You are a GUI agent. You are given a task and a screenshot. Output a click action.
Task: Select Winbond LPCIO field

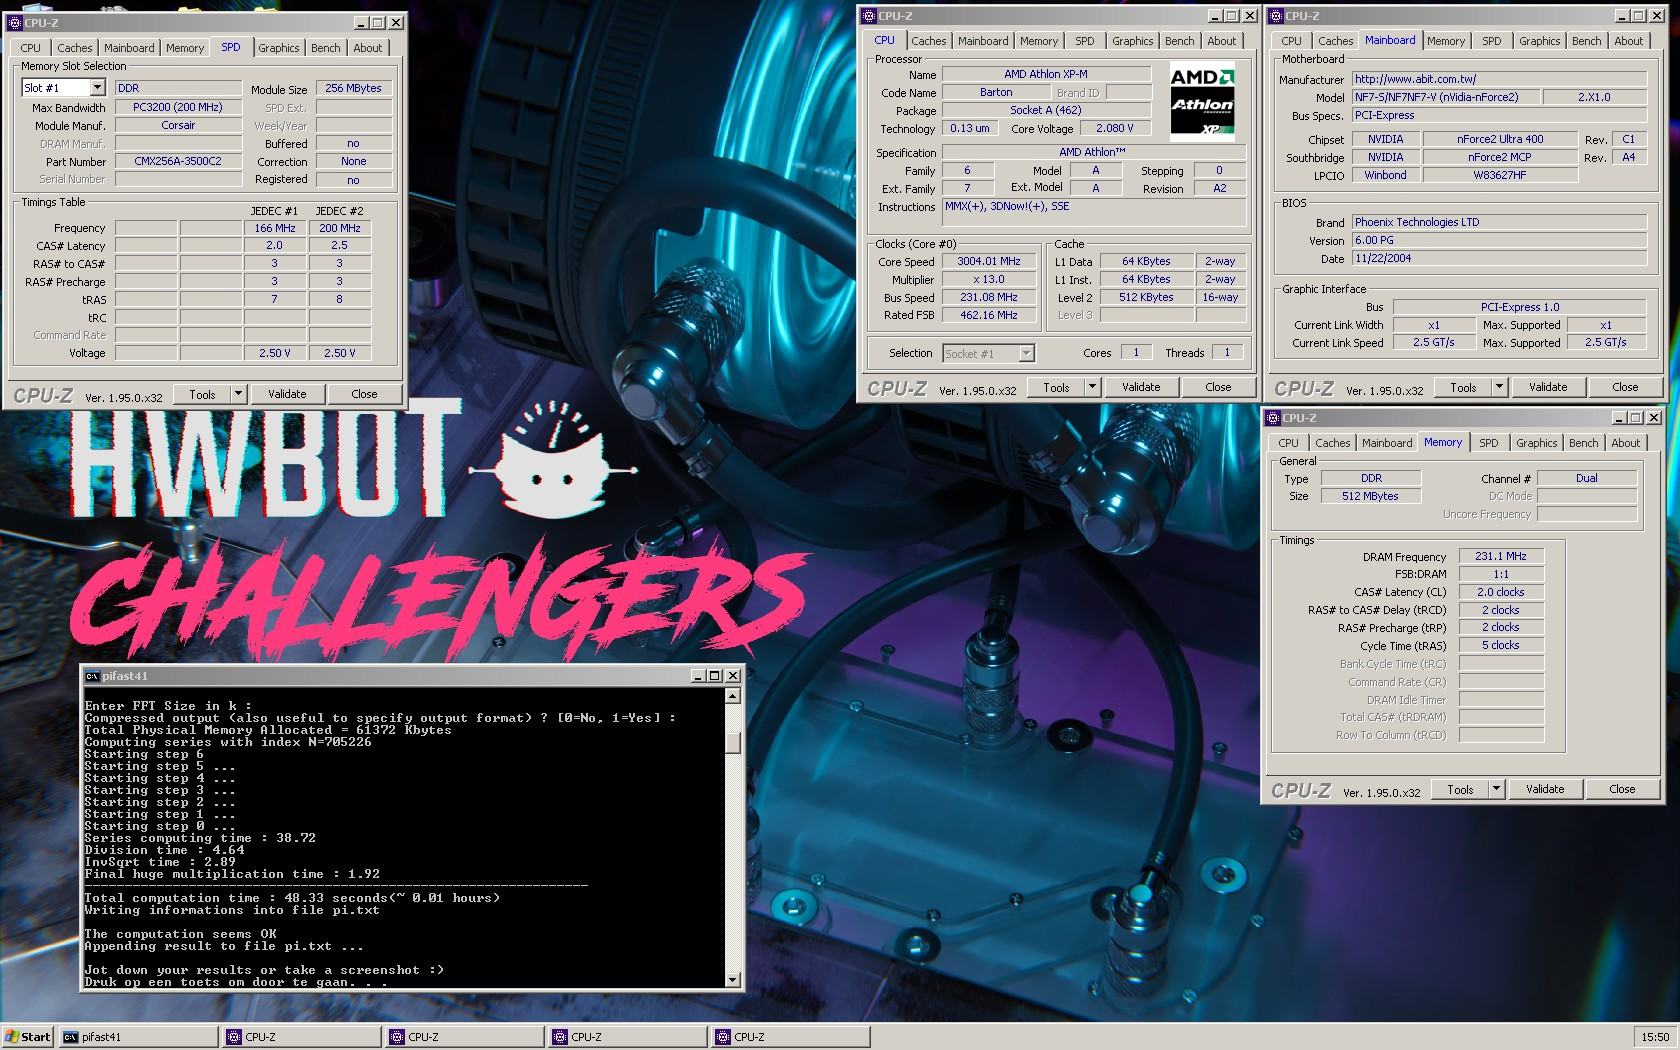(x=1385, y=175)
